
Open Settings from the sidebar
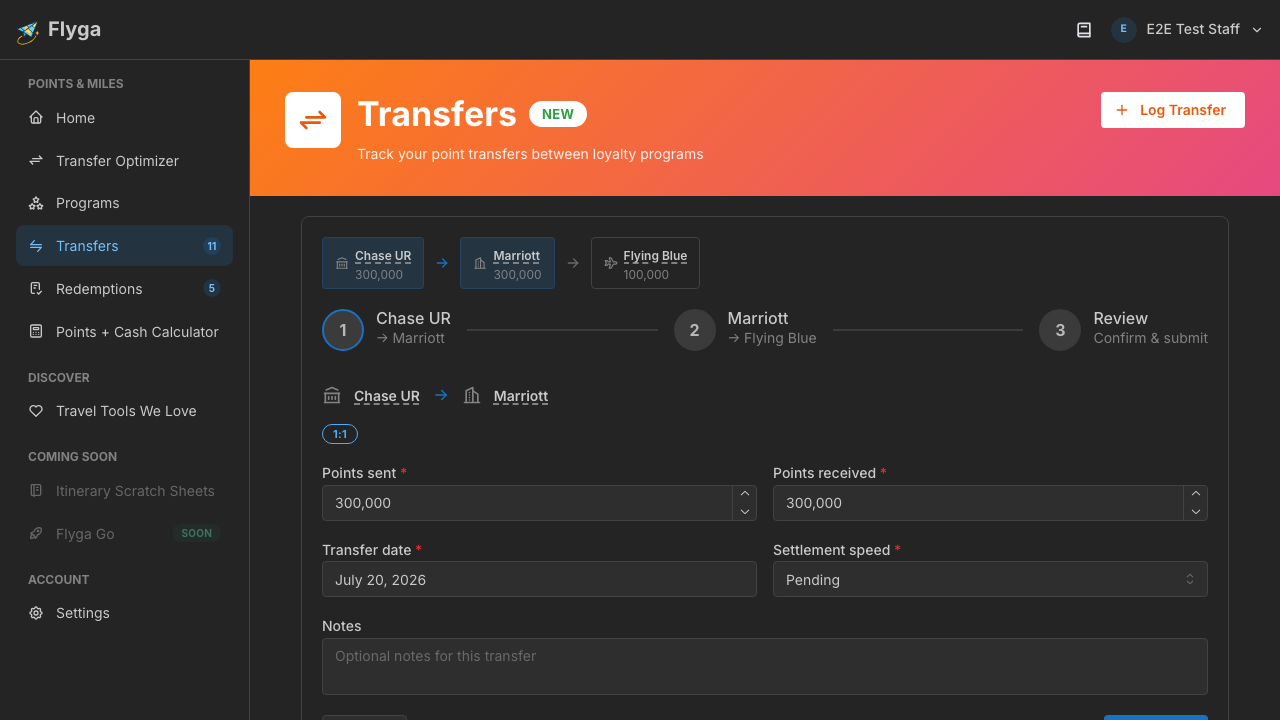pos(124,613)
